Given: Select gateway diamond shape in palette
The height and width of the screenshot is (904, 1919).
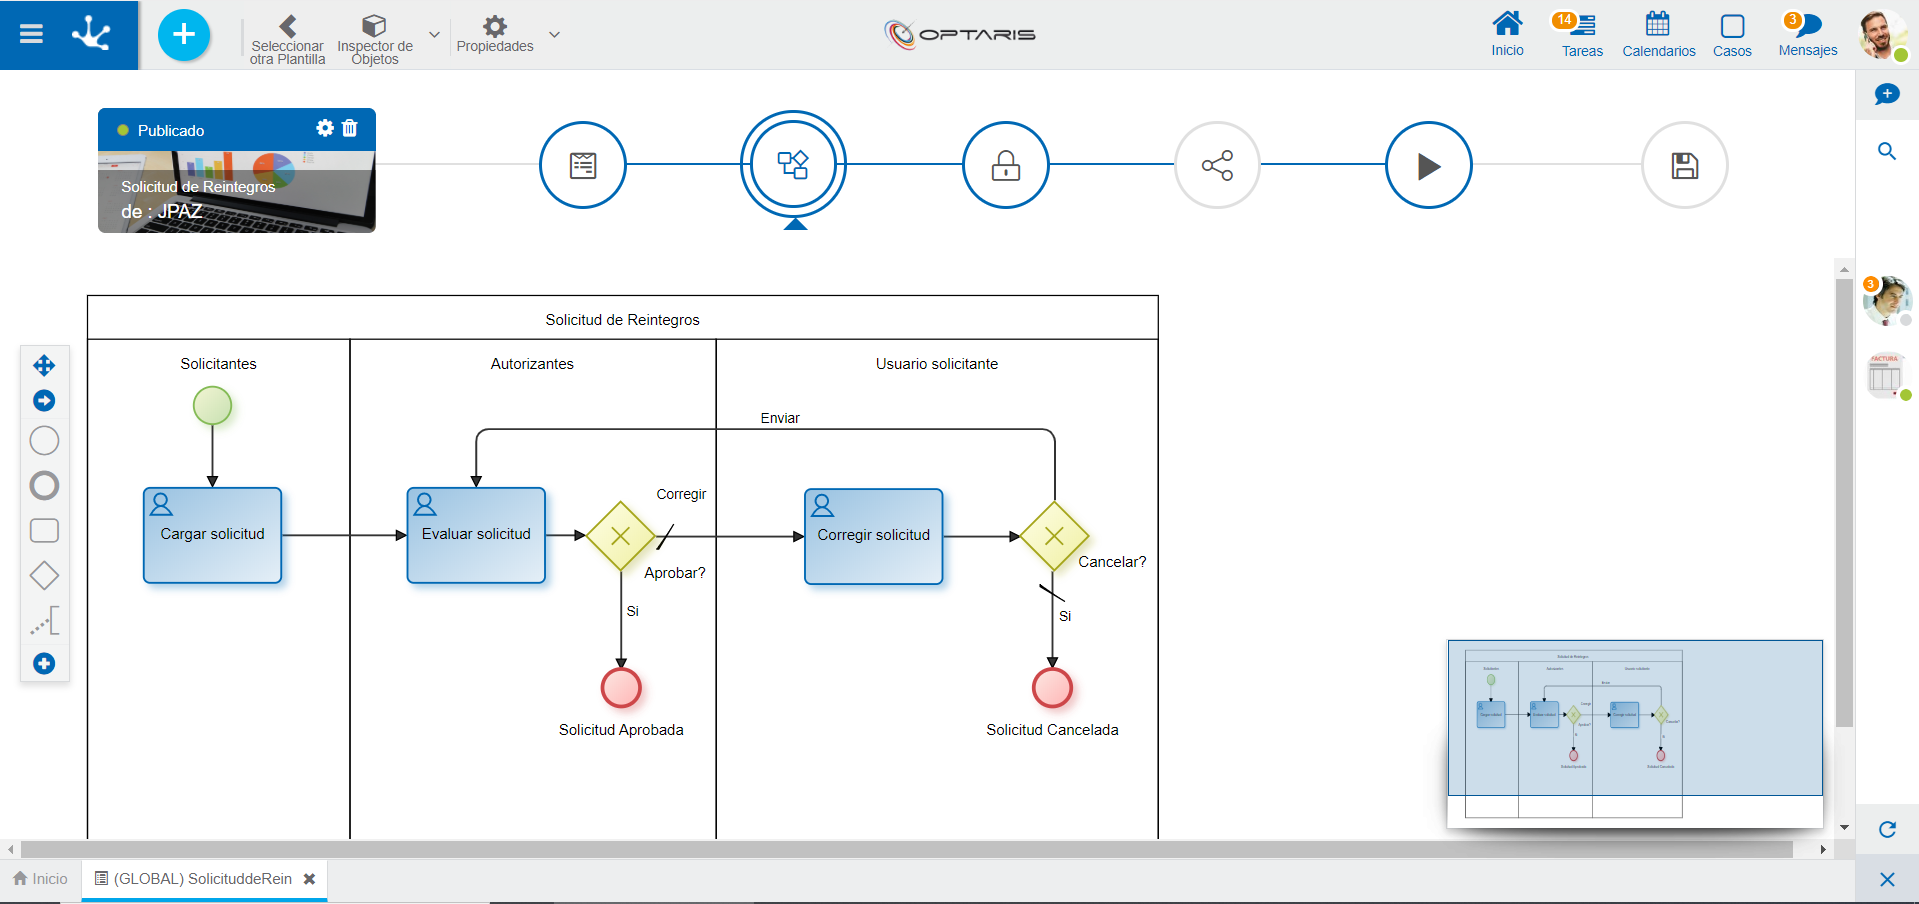Looking at the screenshot, I should tap(44, 576).
